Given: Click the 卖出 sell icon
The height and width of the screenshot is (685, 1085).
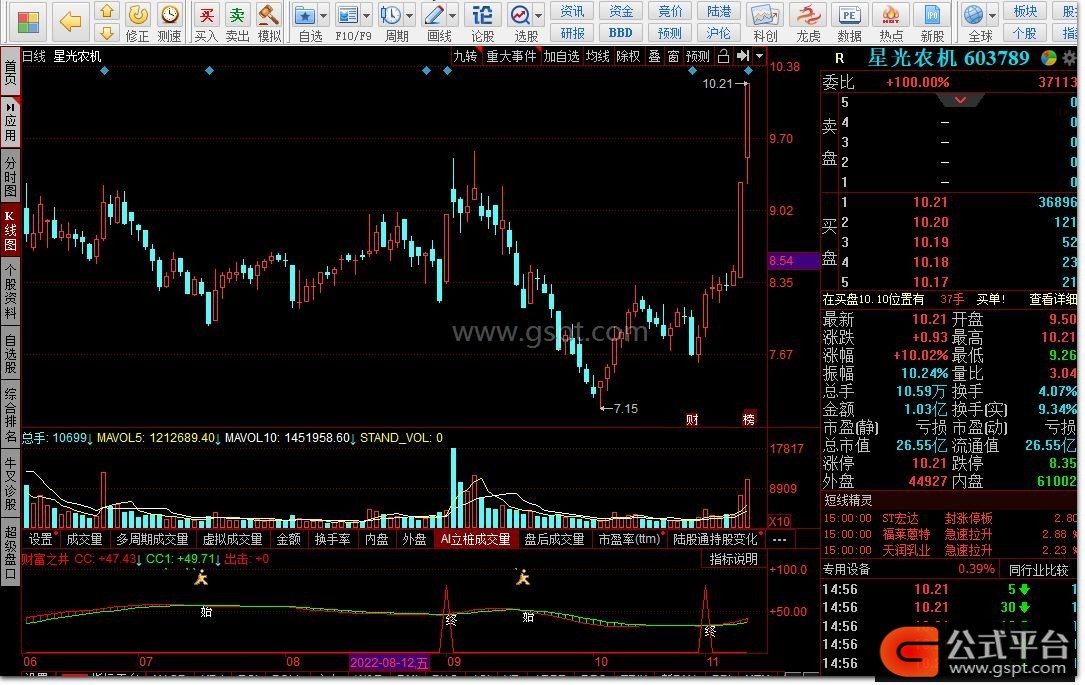Looking at the screenshot, I should (237, 22).
